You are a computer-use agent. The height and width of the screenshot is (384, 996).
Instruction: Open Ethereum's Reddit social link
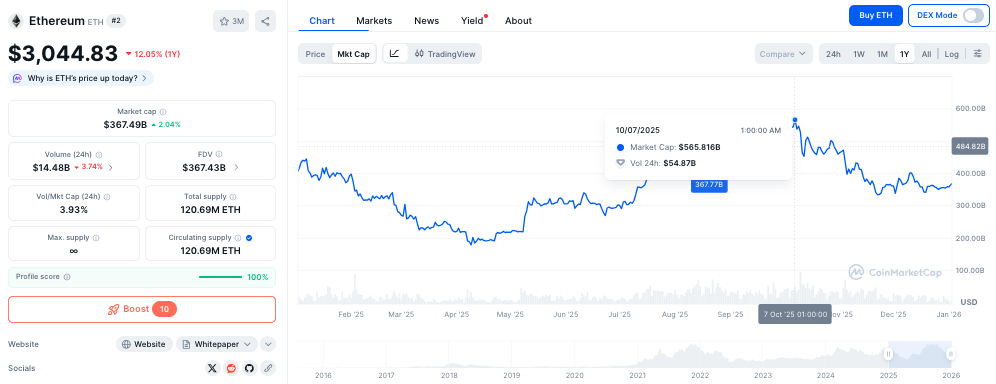(x=231, y=368)
